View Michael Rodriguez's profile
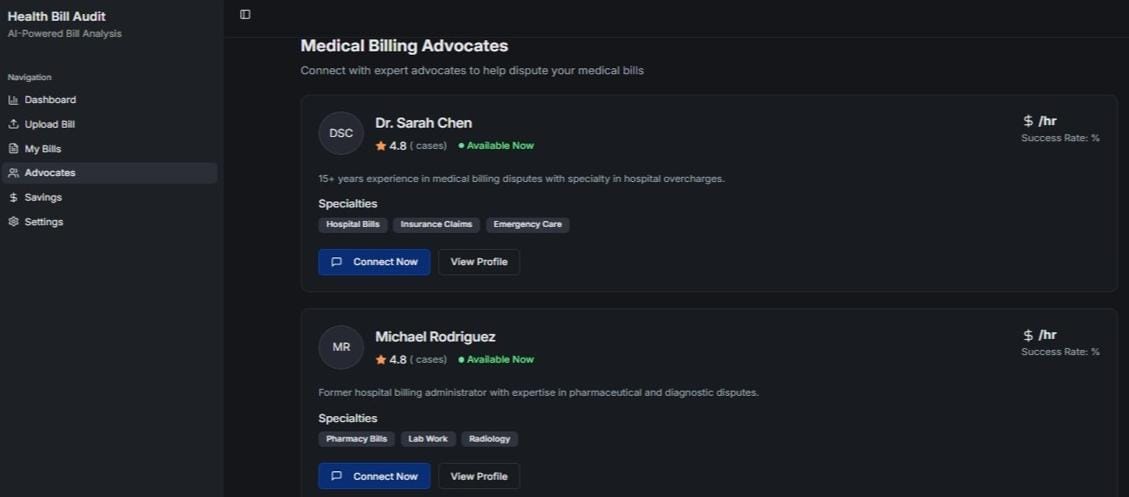 pos(479,476)
